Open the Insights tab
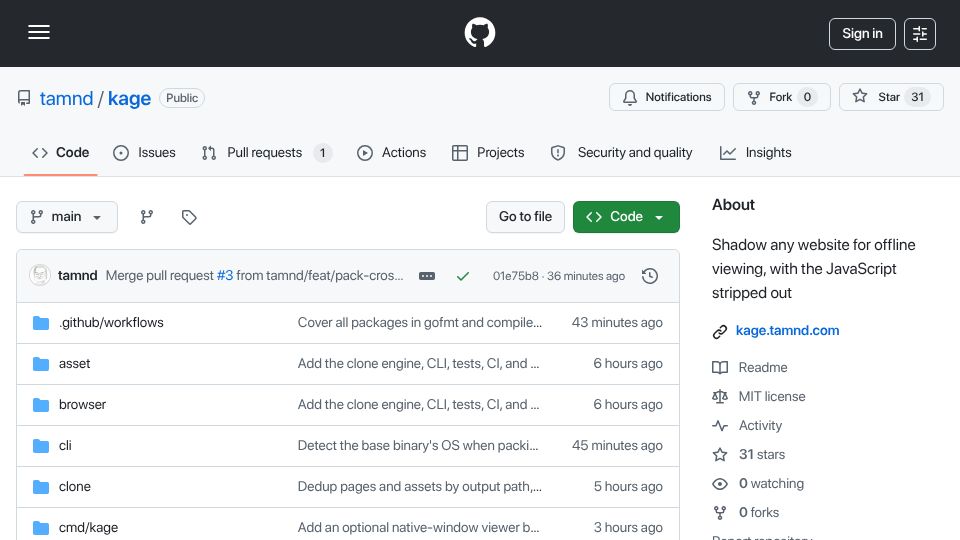This screenshot has height=540, width=960. pyautogui.click(x=756, y=152)
